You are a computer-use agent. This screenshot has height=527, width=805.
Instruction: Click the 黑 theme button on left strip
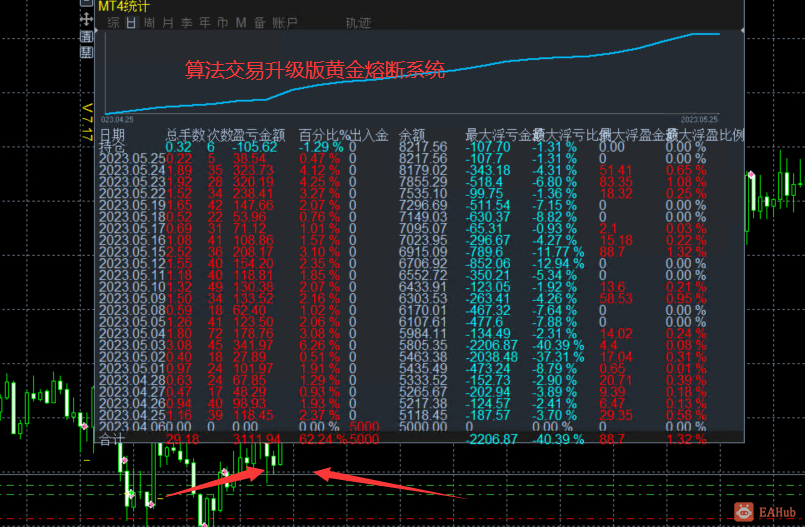pos(86,52)
